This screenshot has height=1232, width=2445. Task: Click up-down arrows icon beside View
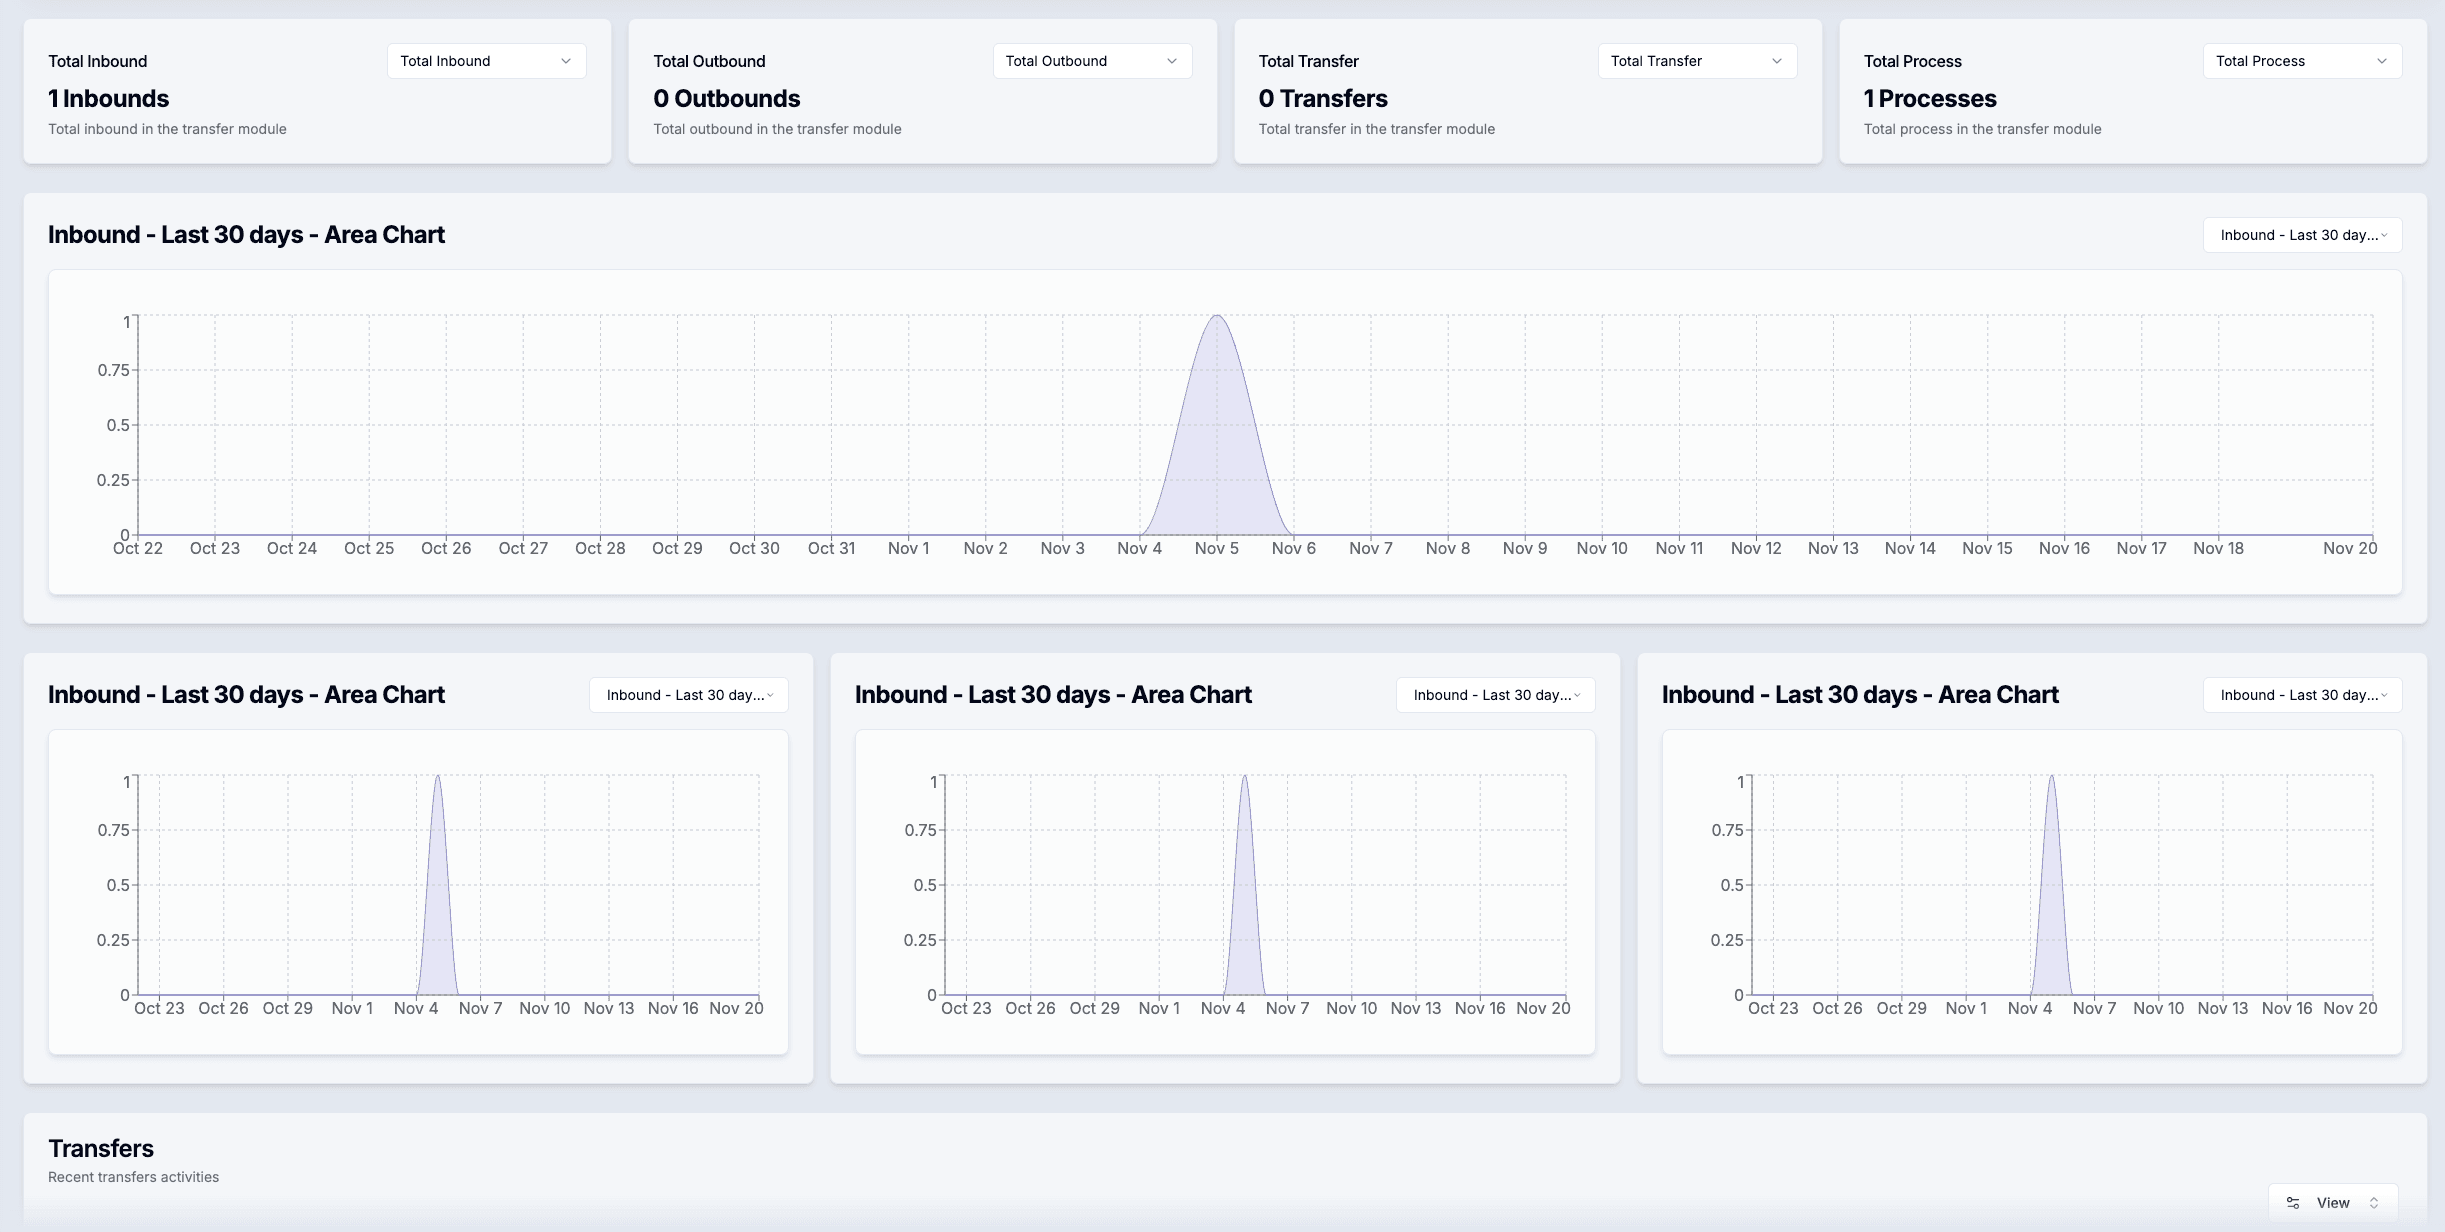[x=2374, y=1203]
